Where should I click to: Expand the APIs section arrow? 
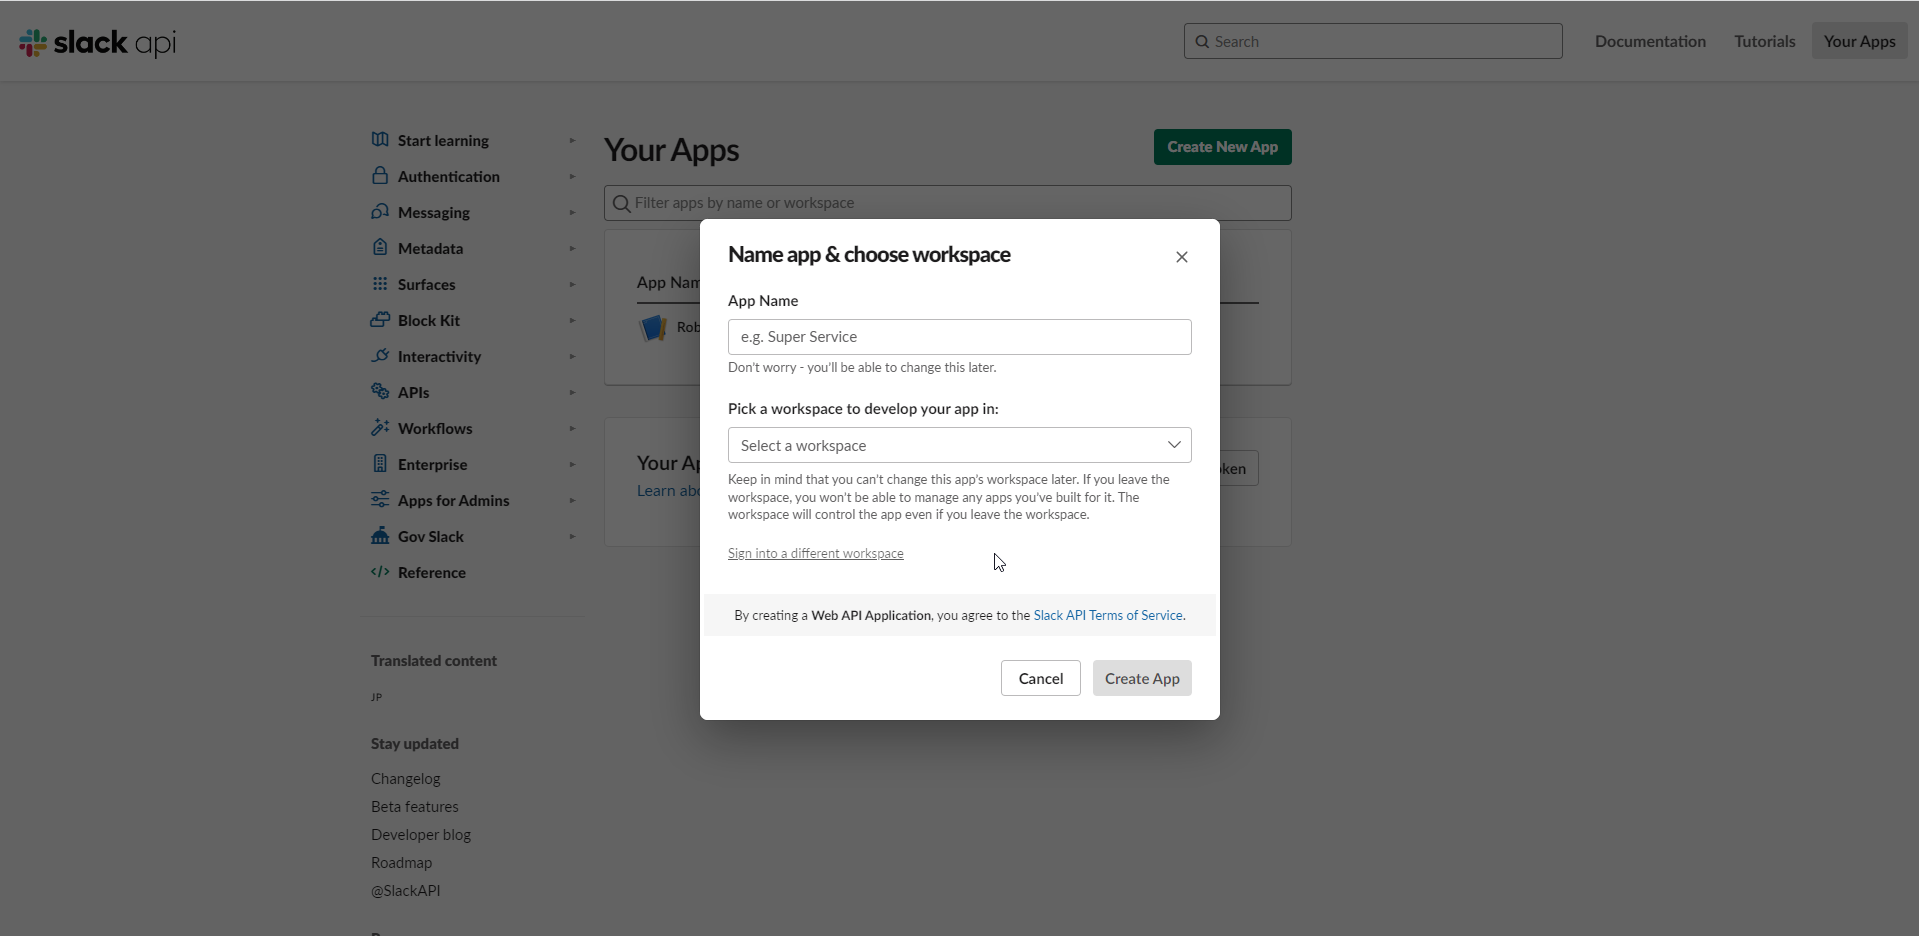tap(572, 392)
